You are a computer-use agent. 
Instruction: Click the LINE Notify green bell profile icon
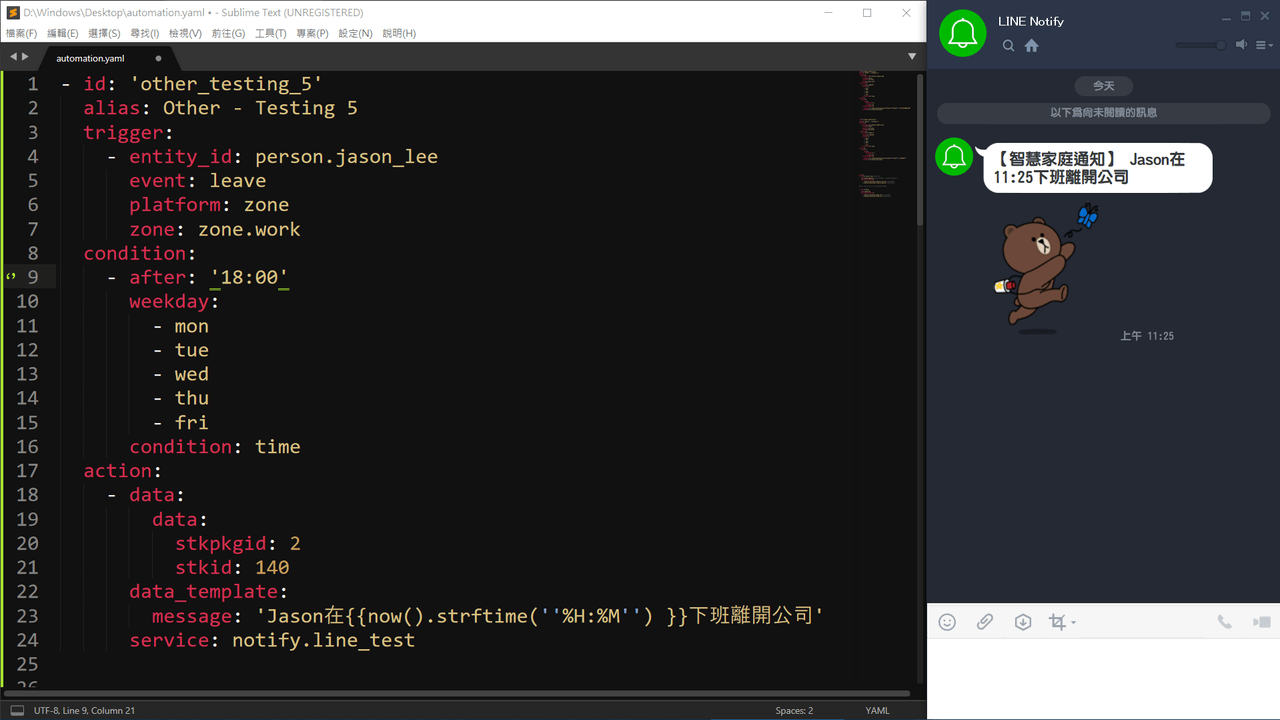[x=962, y=33]
